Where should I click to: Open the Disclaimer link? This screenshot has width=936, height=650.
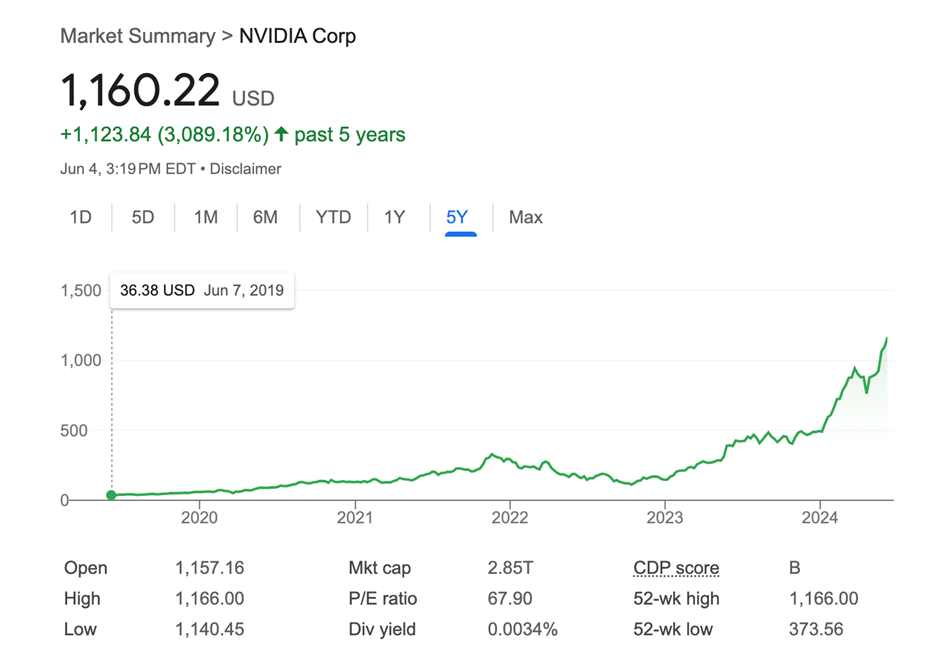pos(245,169)
